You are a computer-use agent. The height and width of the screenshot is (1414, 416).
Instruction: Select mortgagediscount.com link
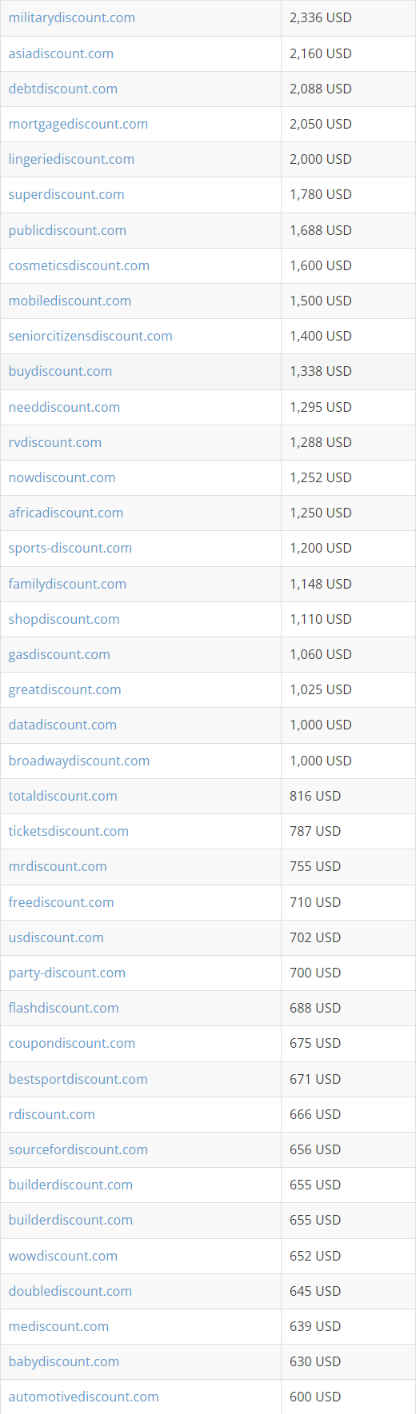[x=78, y=124]
